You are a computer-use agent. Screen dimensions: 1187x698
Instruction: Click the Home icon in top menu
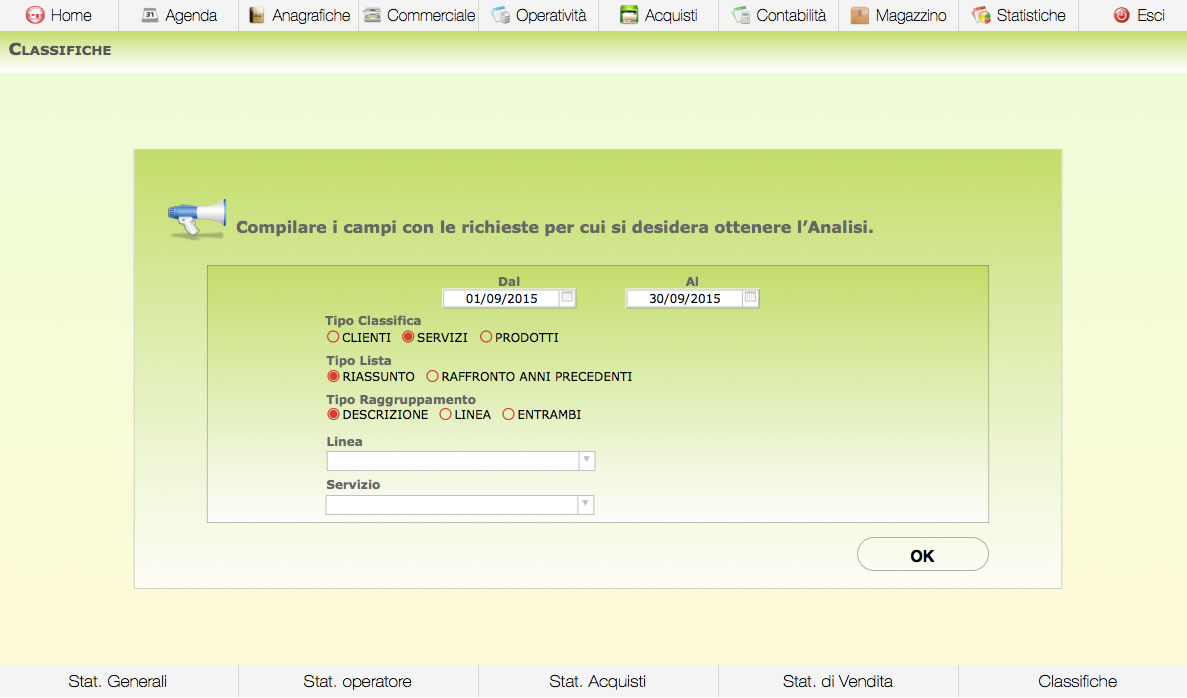click(35, 15)
